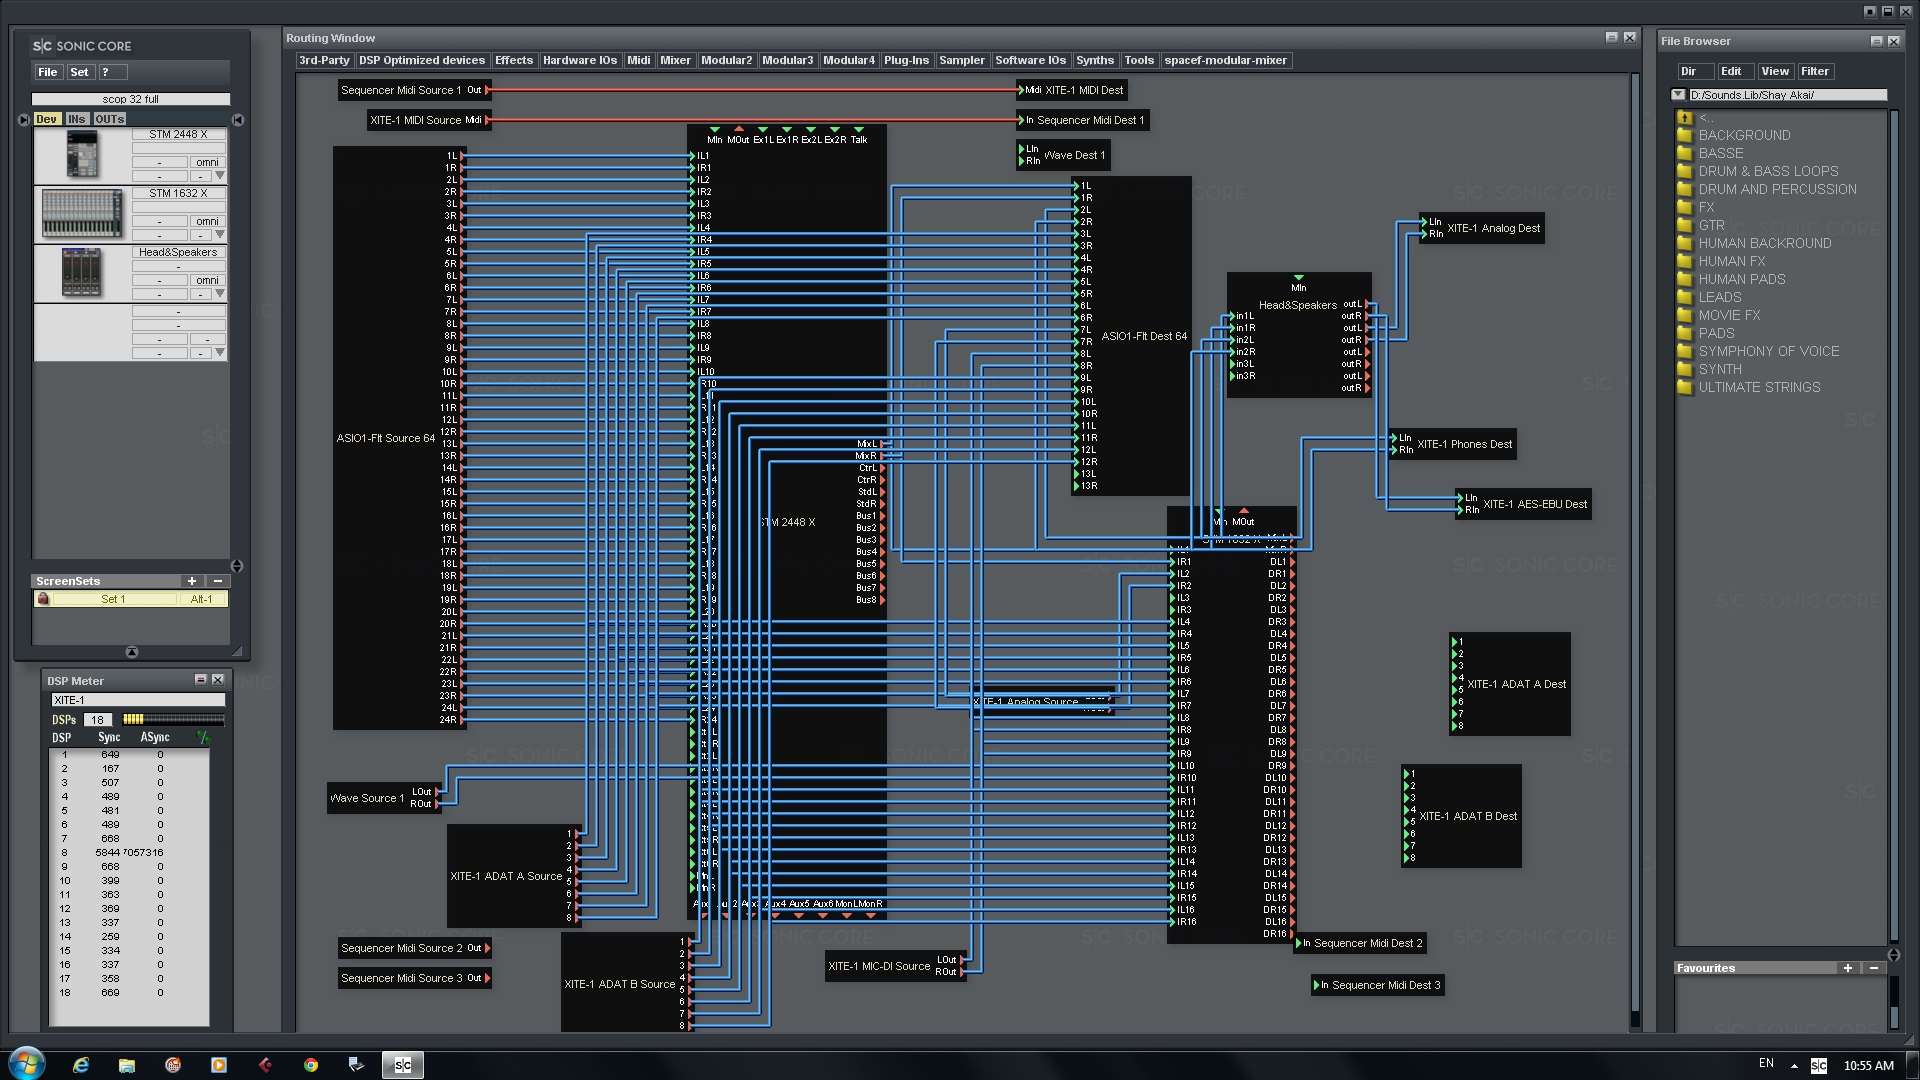Click the skip-back arrow icon right of OUTs tab

pyautogui.click(x=238, y=119)
